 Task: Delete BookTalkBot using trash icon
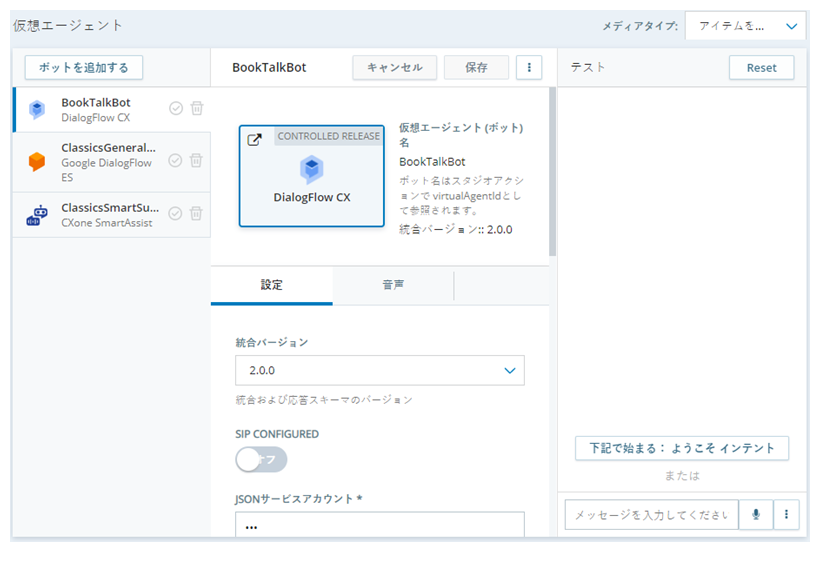[197, 108]
